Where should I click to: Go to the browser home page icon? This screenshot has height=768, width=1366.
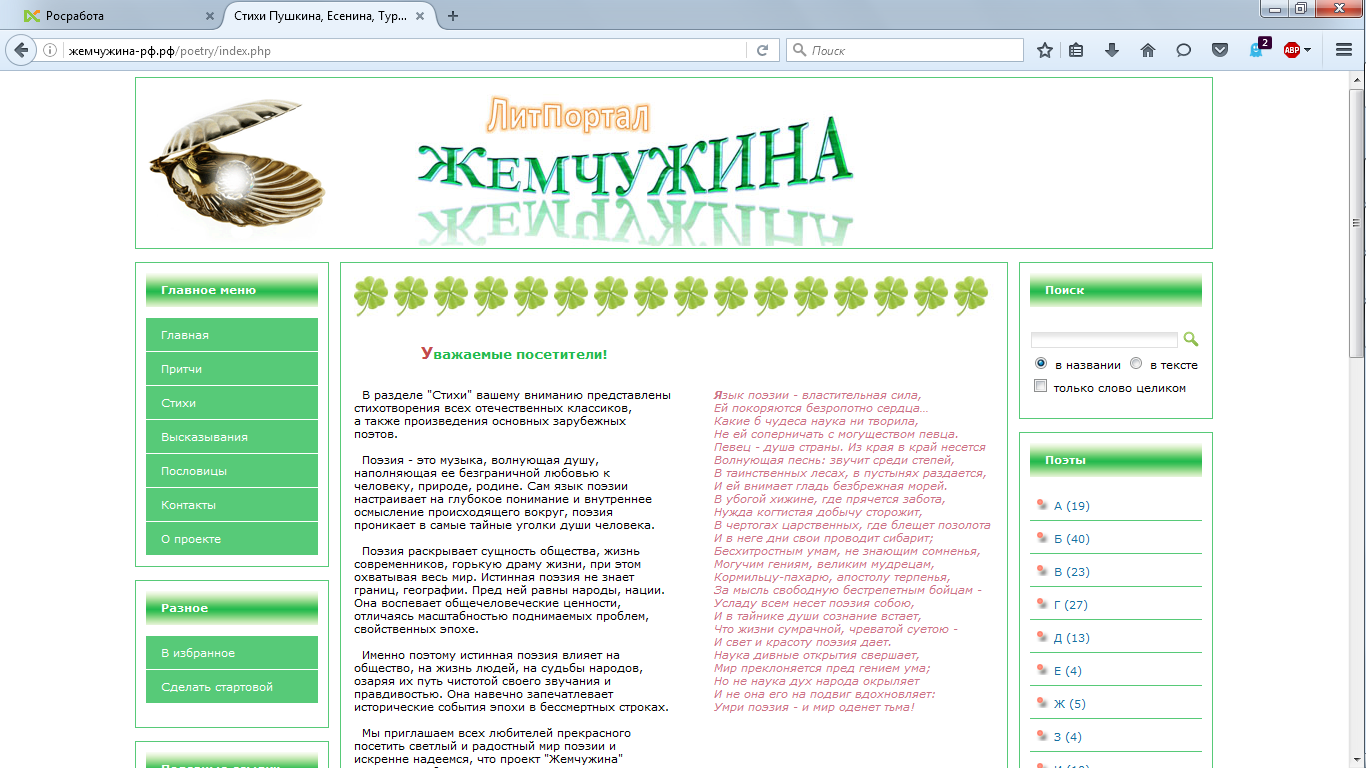coord(1148,50)
